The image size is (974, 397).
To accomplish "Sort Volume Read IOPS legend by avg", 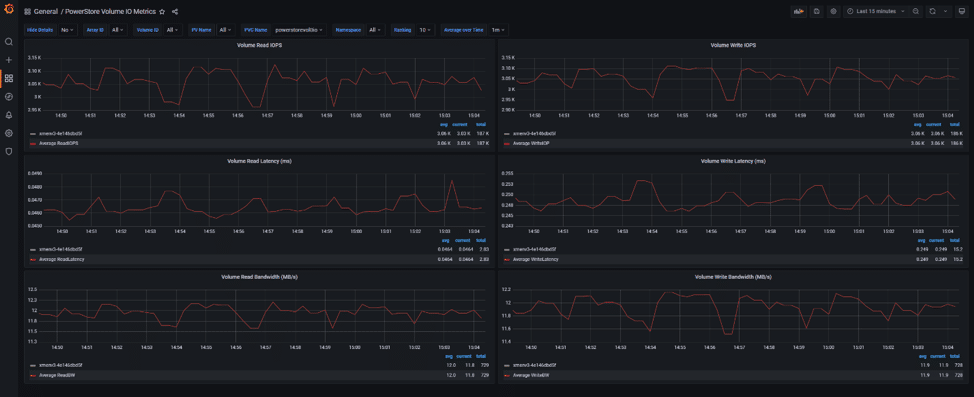I will [444, 124].
